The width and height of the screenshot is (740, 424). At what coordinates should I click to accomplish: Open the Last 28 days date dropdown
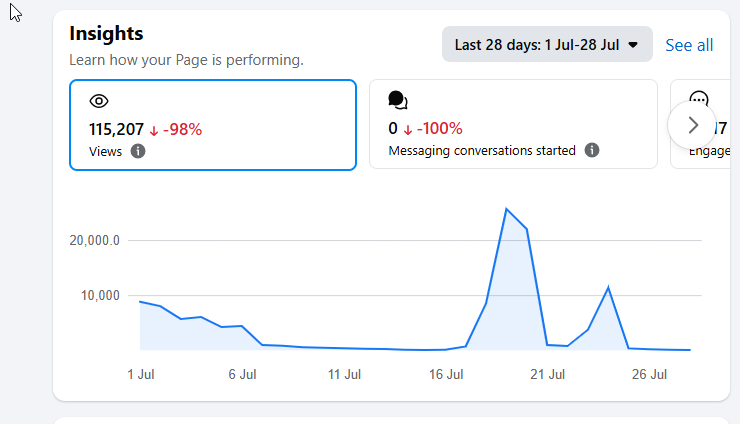click(547, 44)
